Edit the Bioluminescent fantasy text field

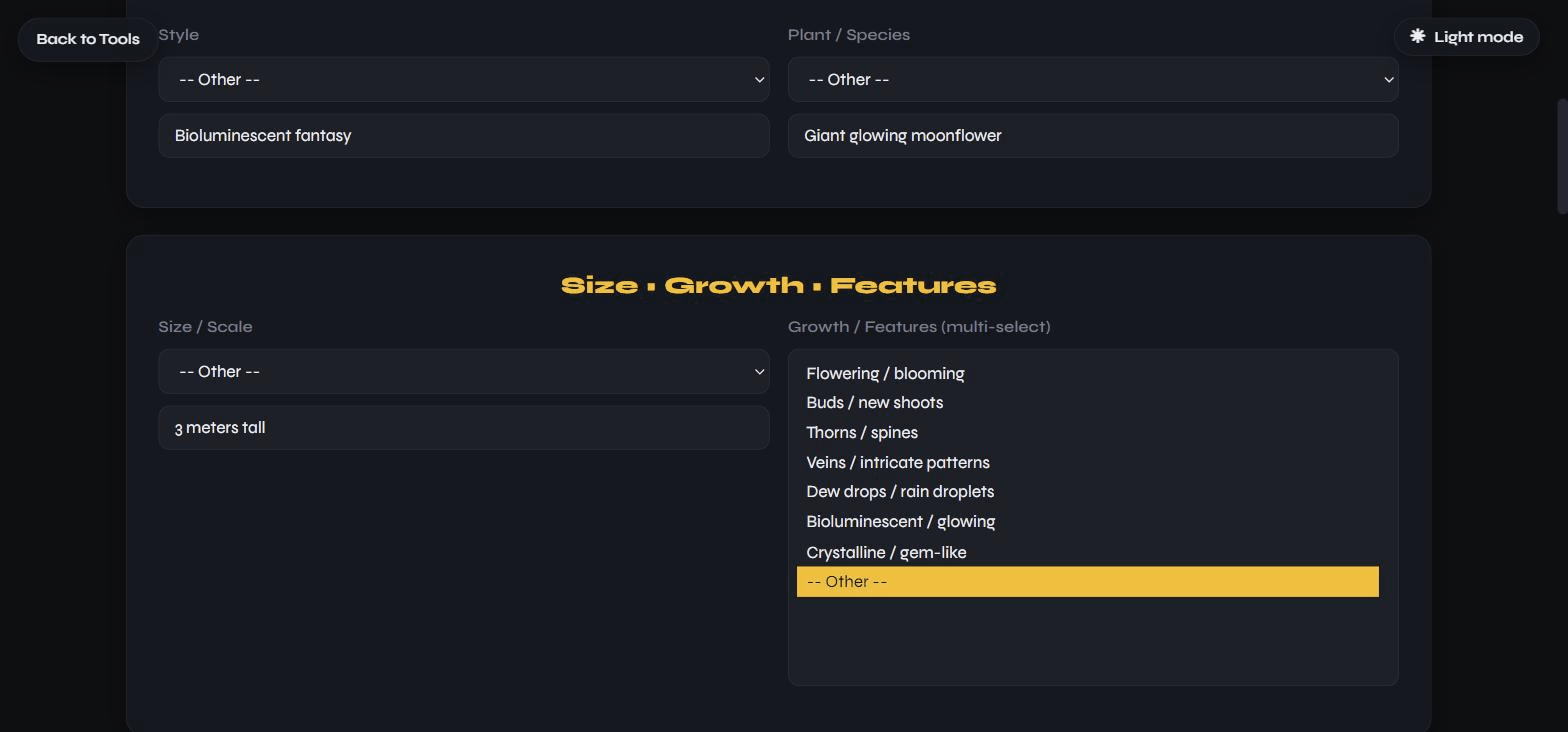click(x=464, y=135)
